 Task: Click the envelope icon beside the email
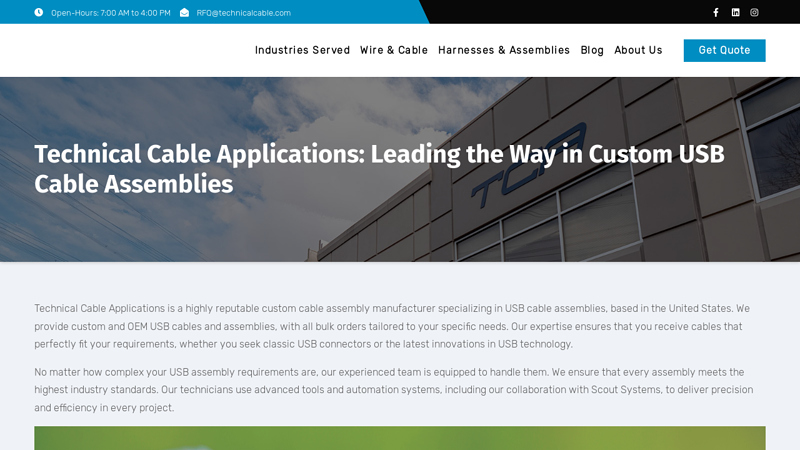coord(184,13)
